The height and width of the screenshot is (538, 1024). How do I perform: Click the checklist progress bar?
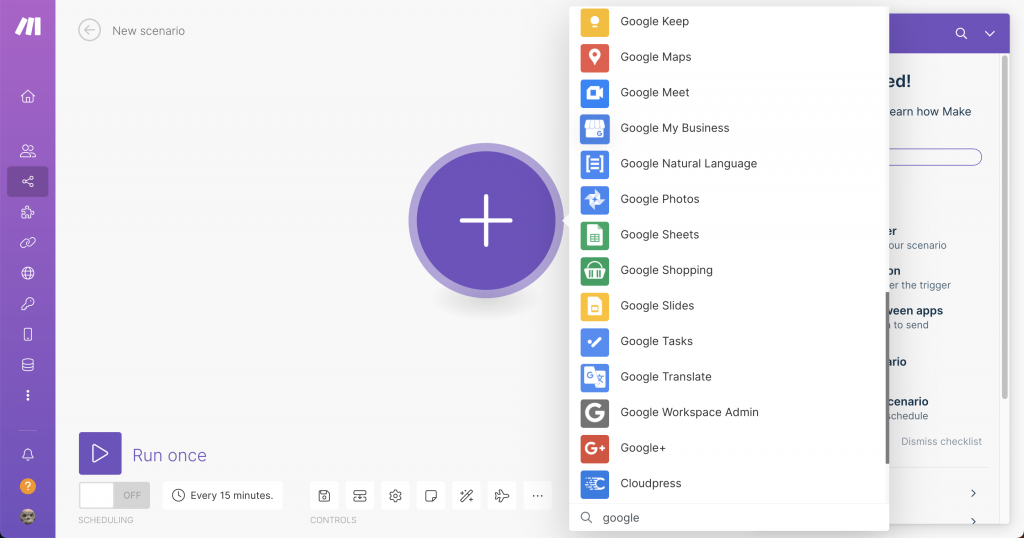(x=935, y=157)
